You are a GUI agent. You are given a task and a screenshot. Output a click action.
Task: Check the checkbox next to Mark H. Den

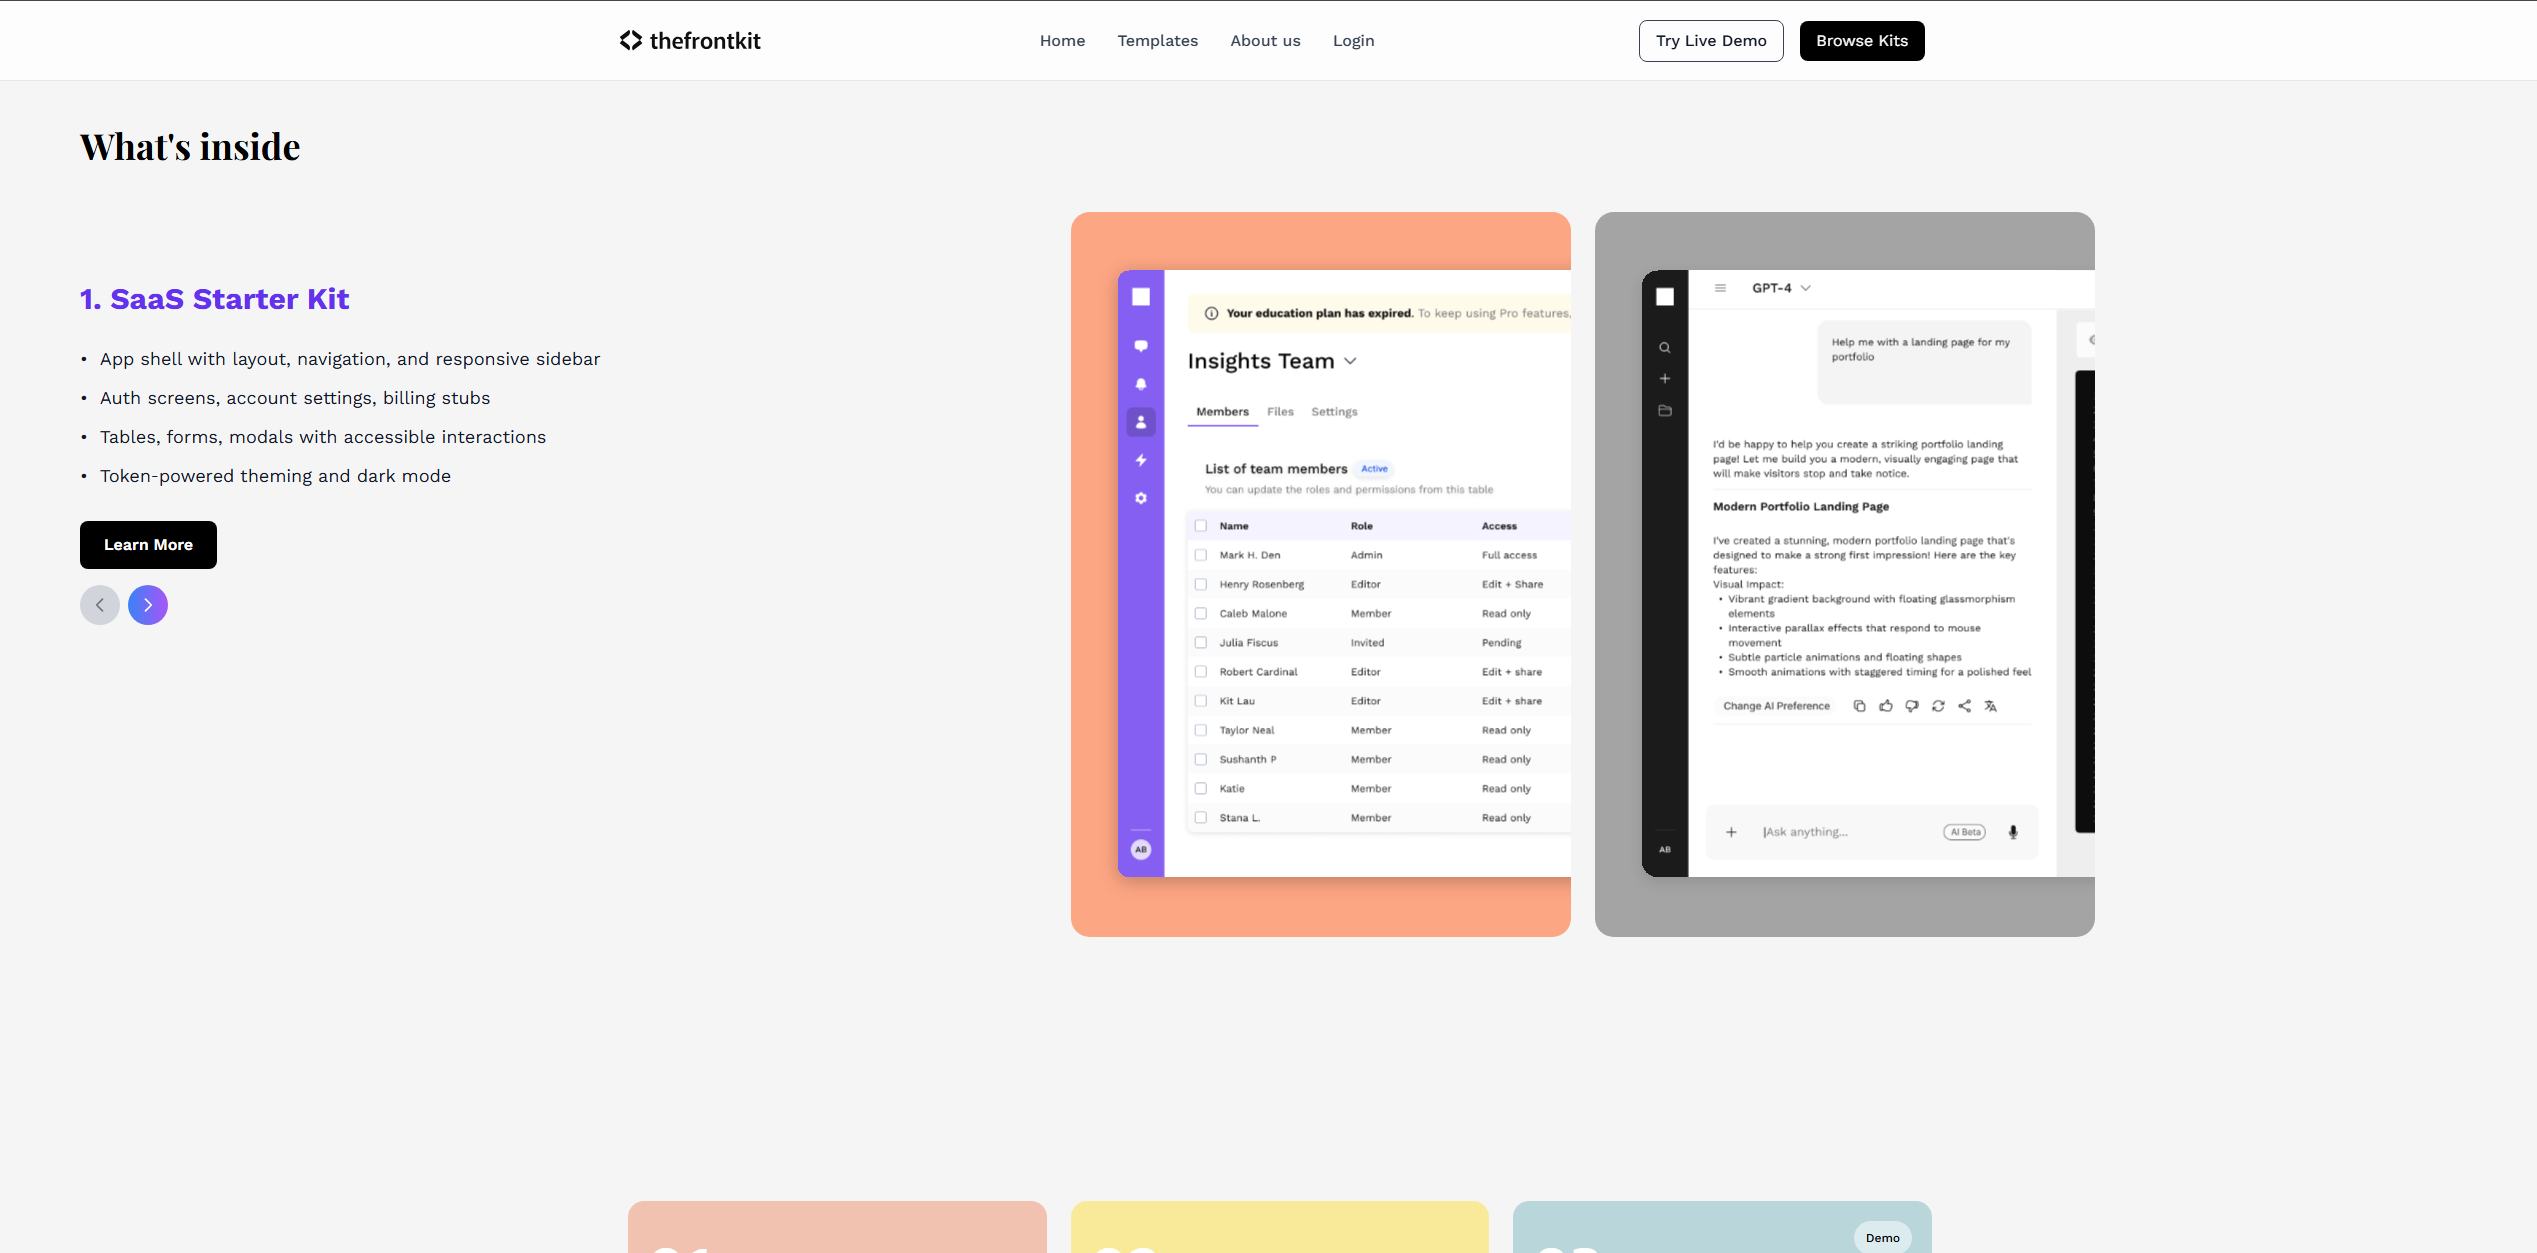tap(1200, 555)
